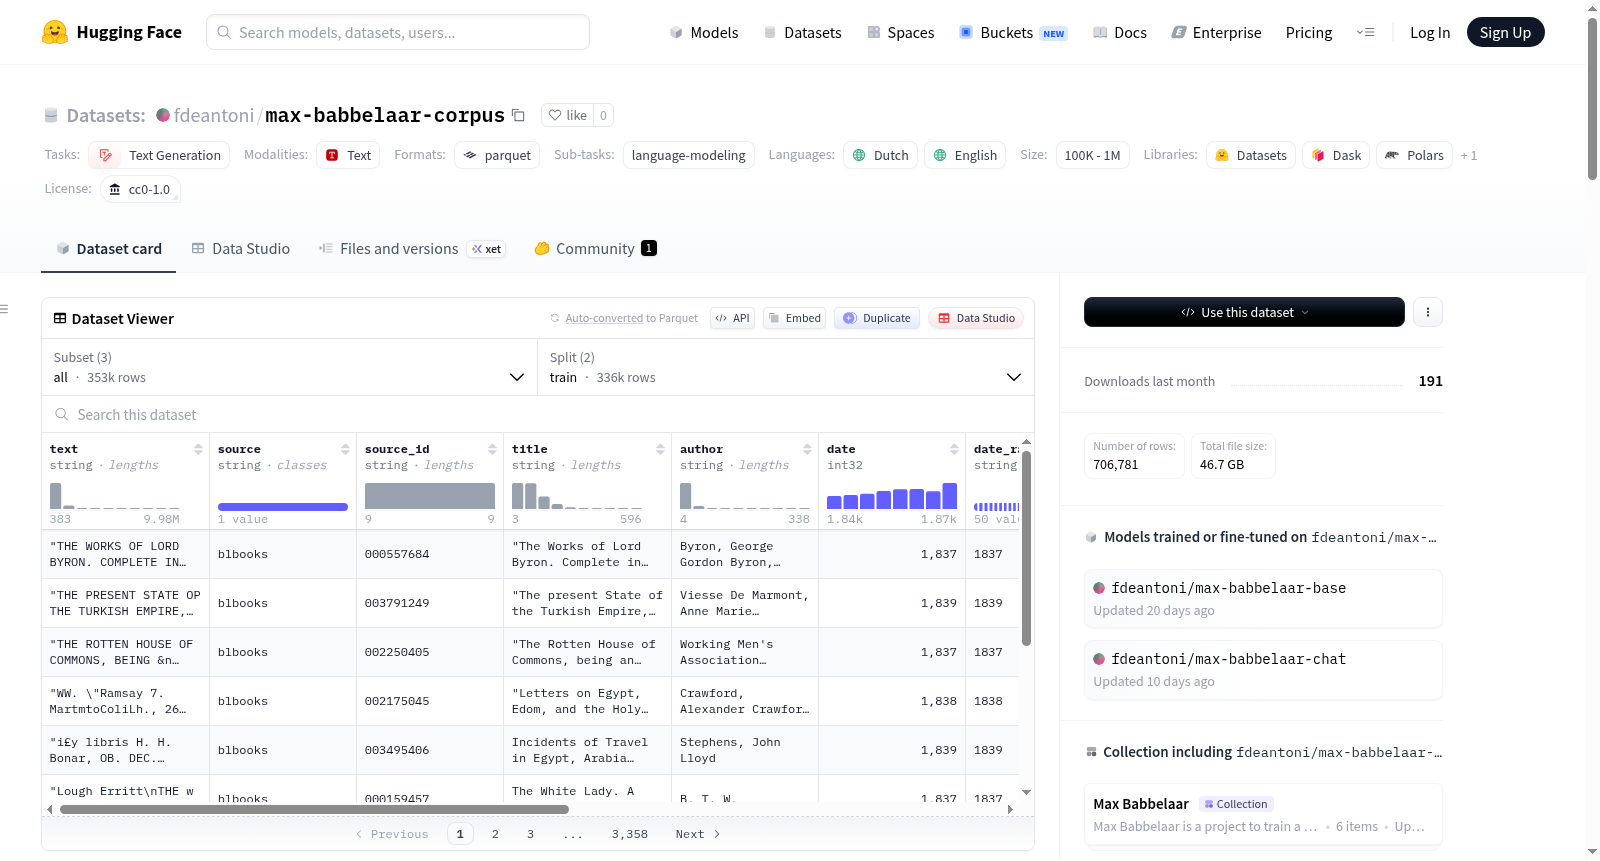
Task: Go to page 3 of the dataset
Action: (x=530, y=834)
